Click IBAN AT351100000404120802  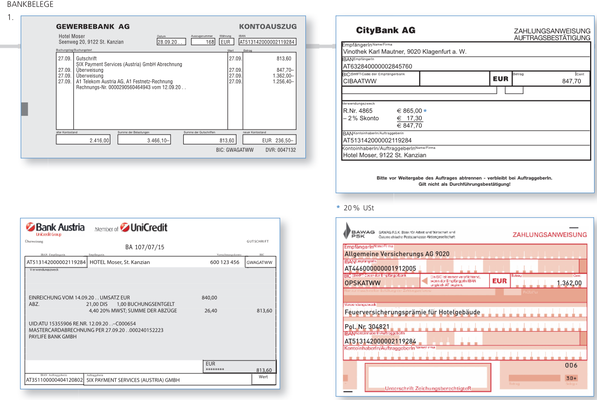(x=54, y=380)
